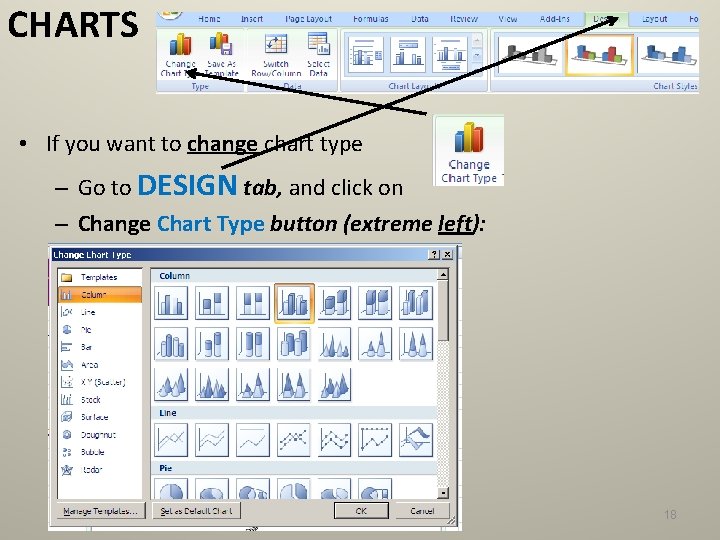This screenshot has width=720, height=540.
Task: Select the highlighted multicolor chart style
Action: (600, 55)
